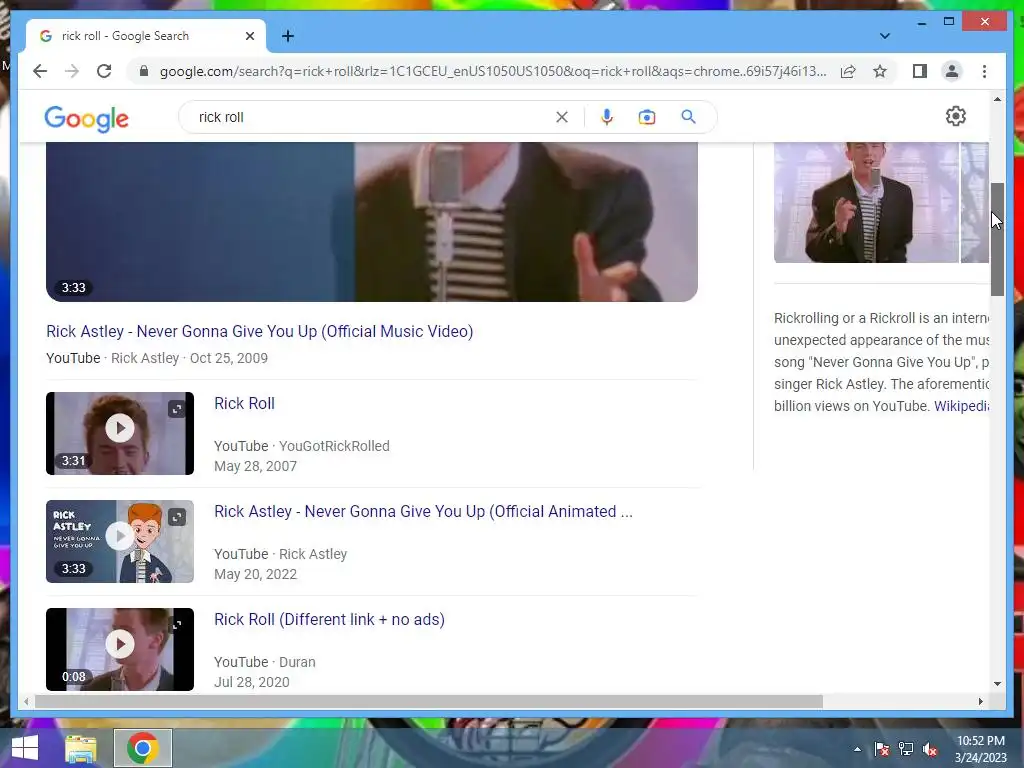The height and width of the screenshot is (768, 1024).
Task: Close the rick roll Google Search tab
Action: pyautogui.click(x=249, y=36)
